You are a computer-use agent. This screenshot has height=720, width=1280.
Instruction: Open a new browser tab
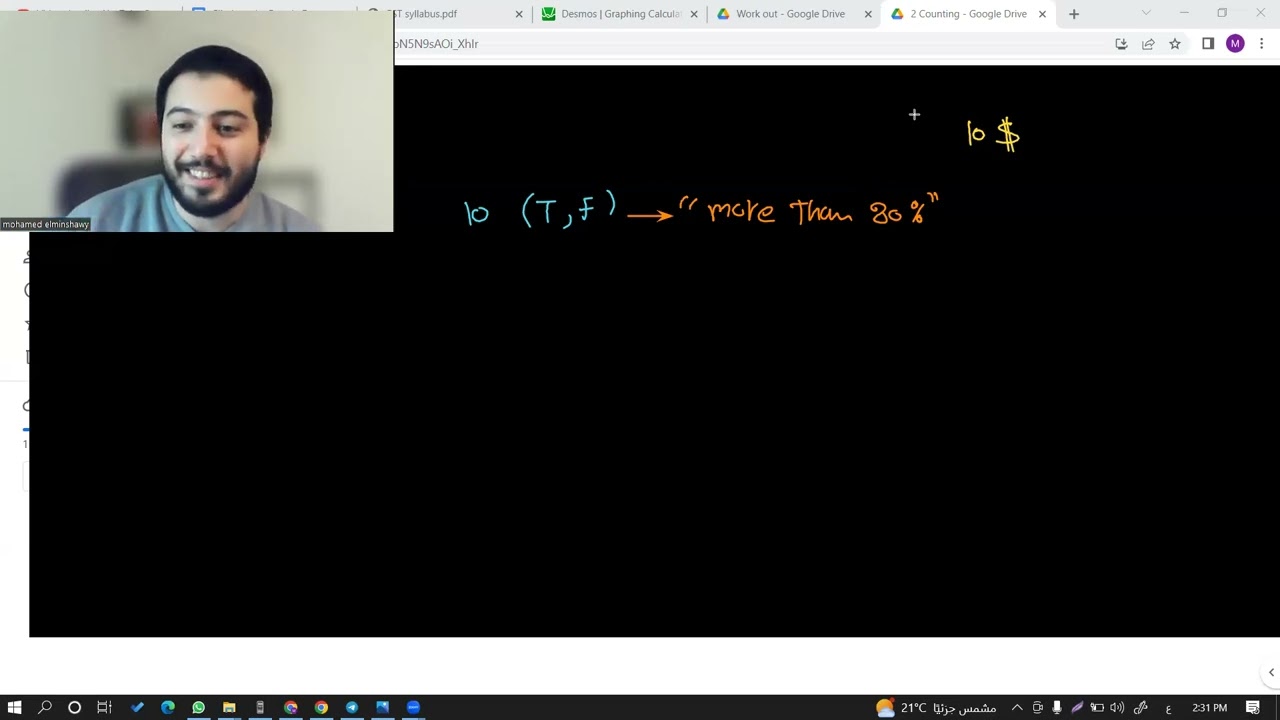tap(1074, 14)
